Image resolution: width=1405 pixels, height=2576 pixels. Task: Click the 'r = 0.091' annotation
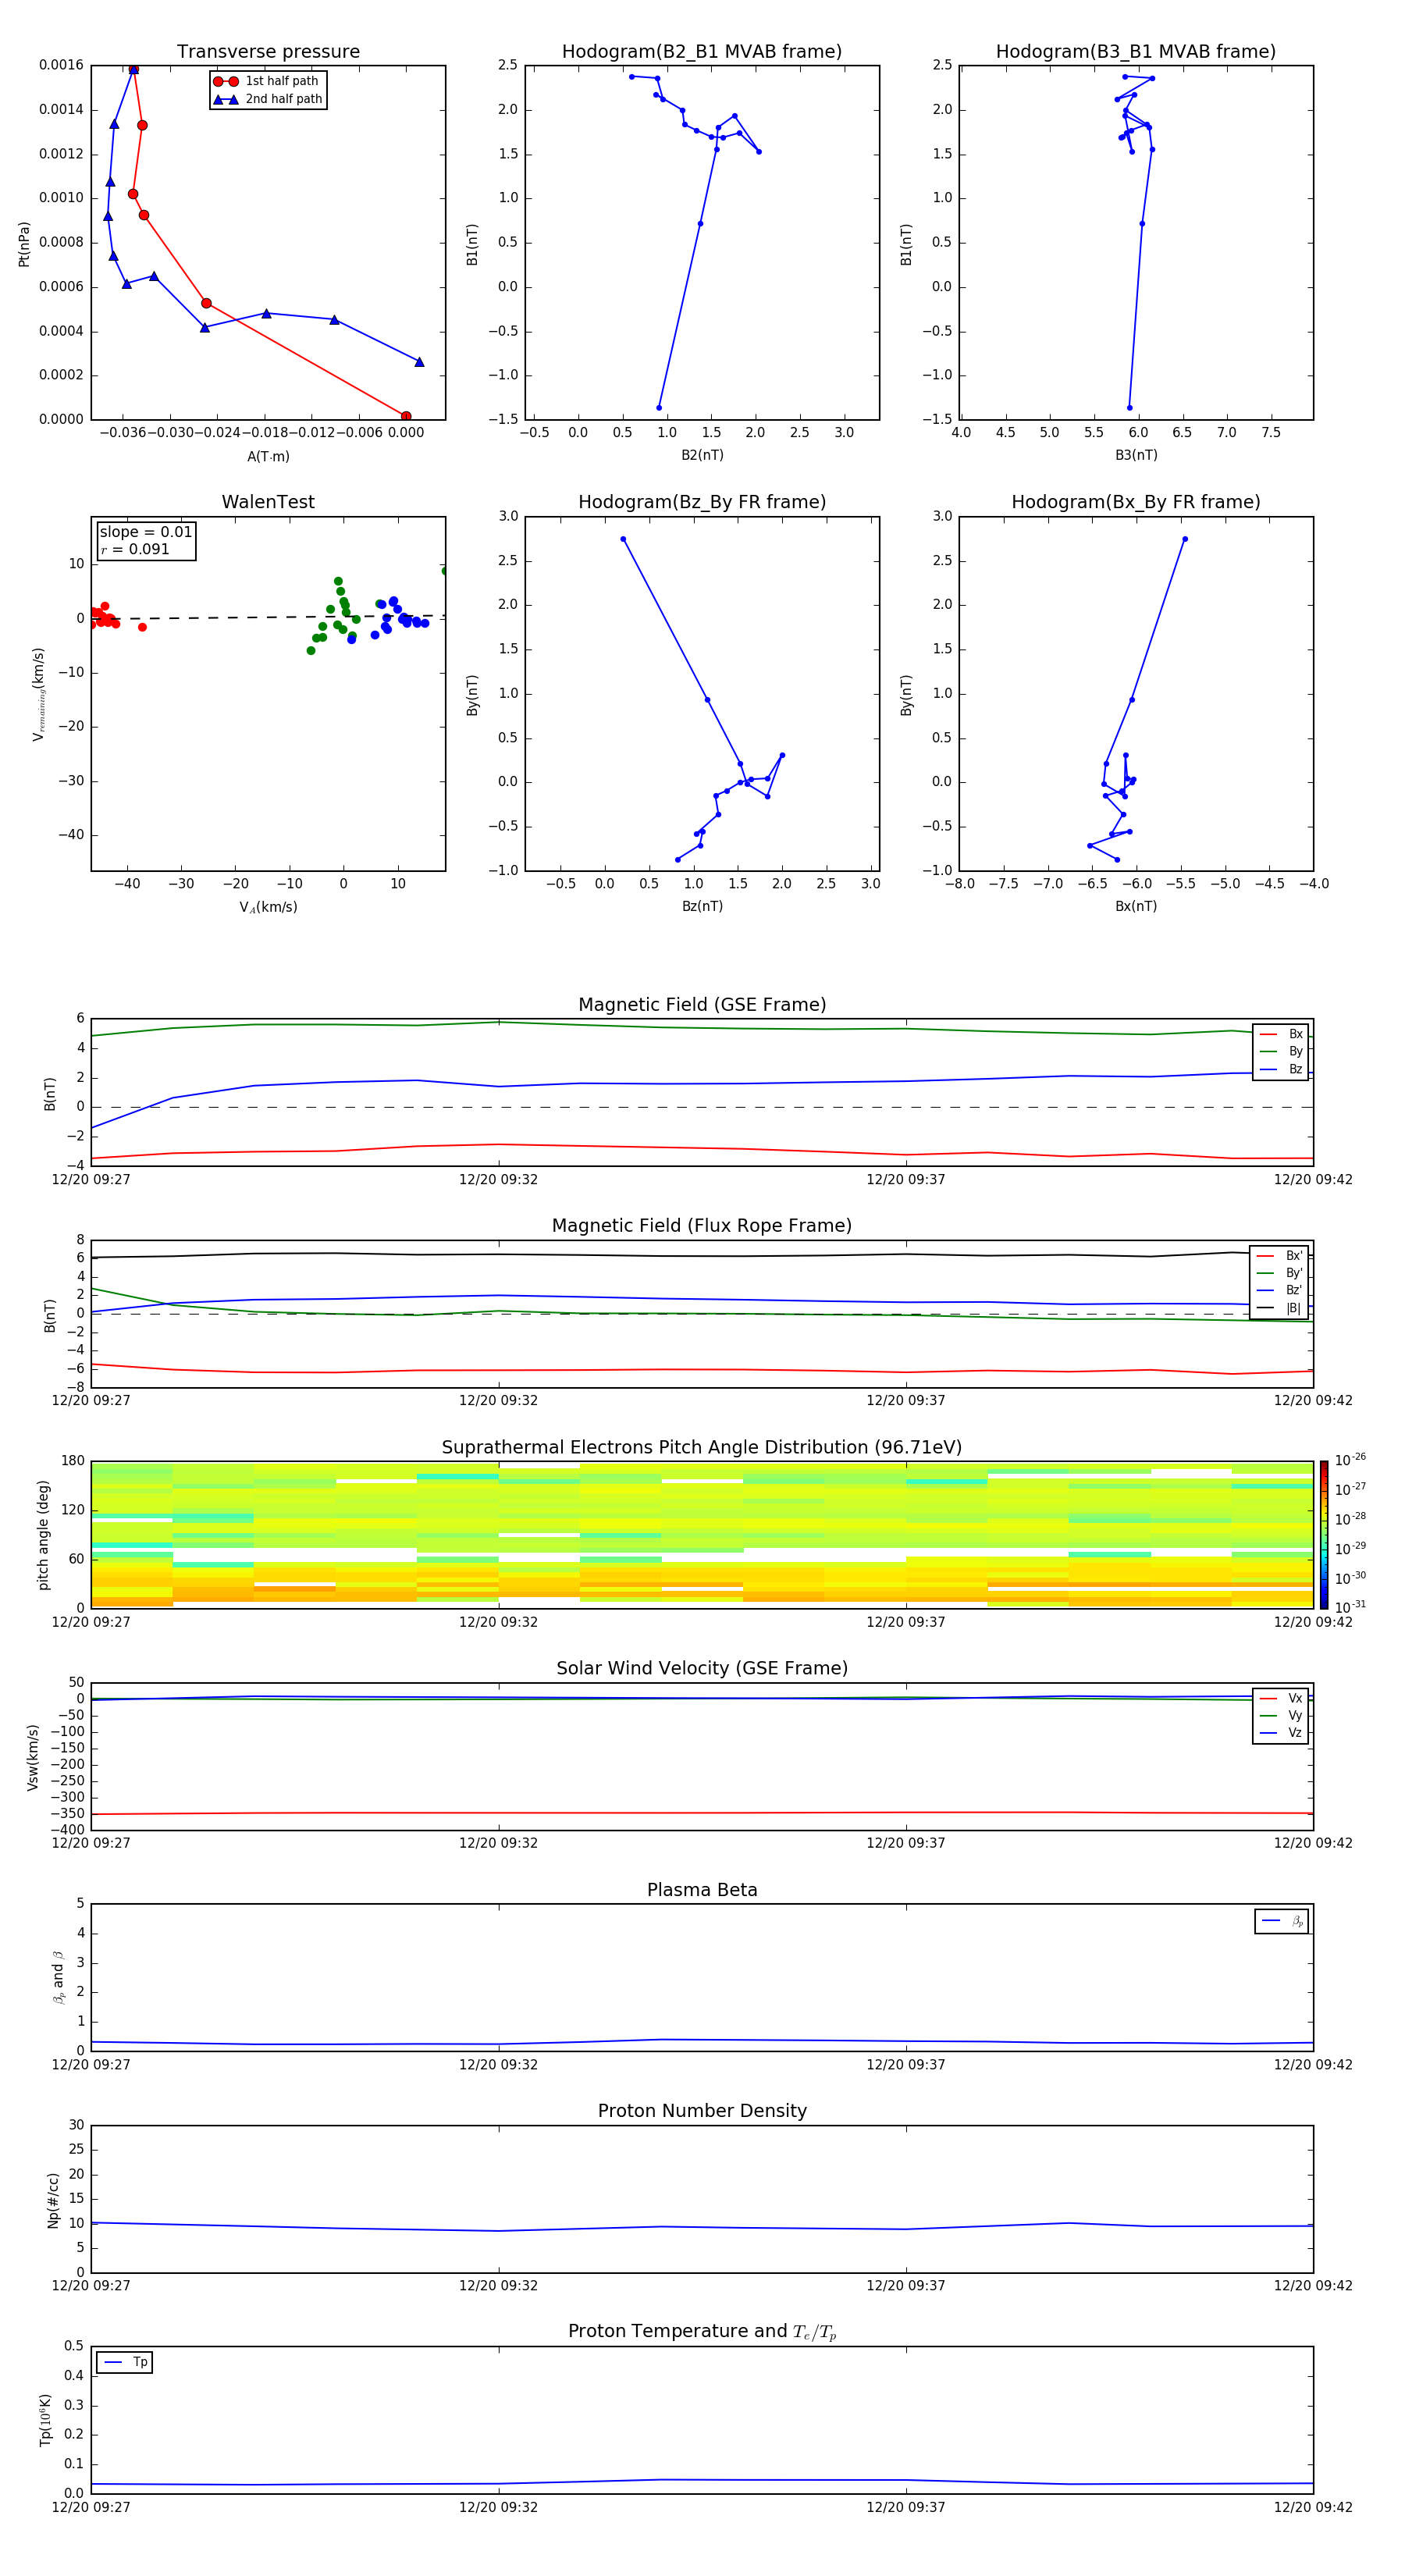[x=135, y=549]
